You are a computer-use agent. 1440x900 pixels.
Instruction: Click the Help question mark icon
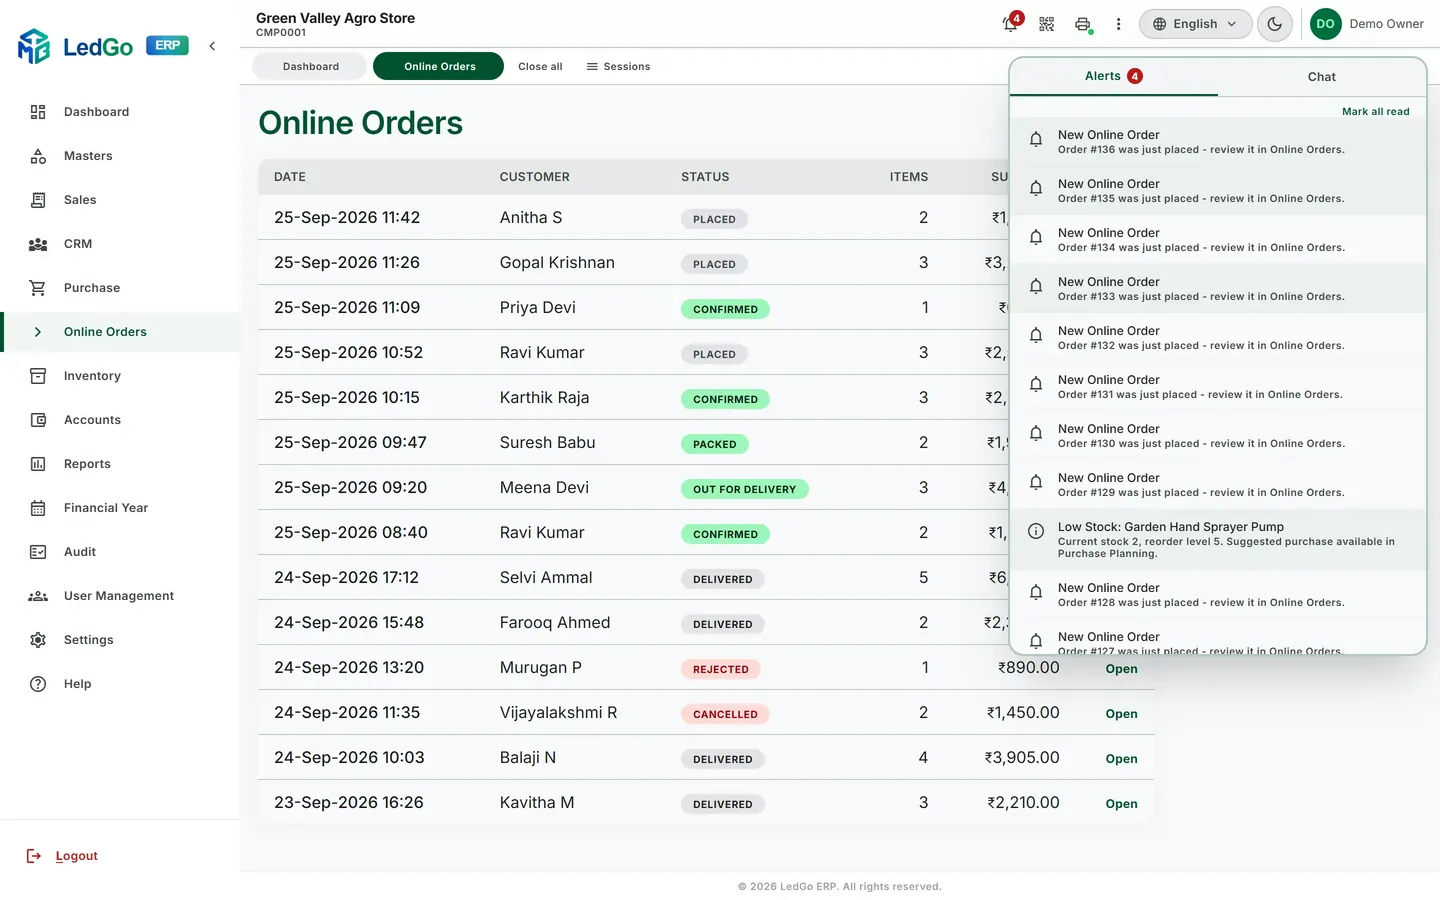[x=38, y=684]
